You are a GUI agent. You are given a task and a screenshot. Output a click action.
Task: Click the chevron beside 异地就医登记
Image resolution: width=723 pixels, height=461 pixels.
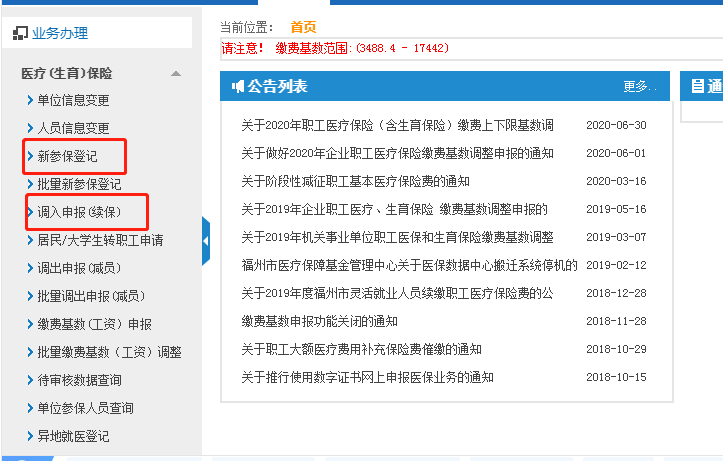(30, 436)
